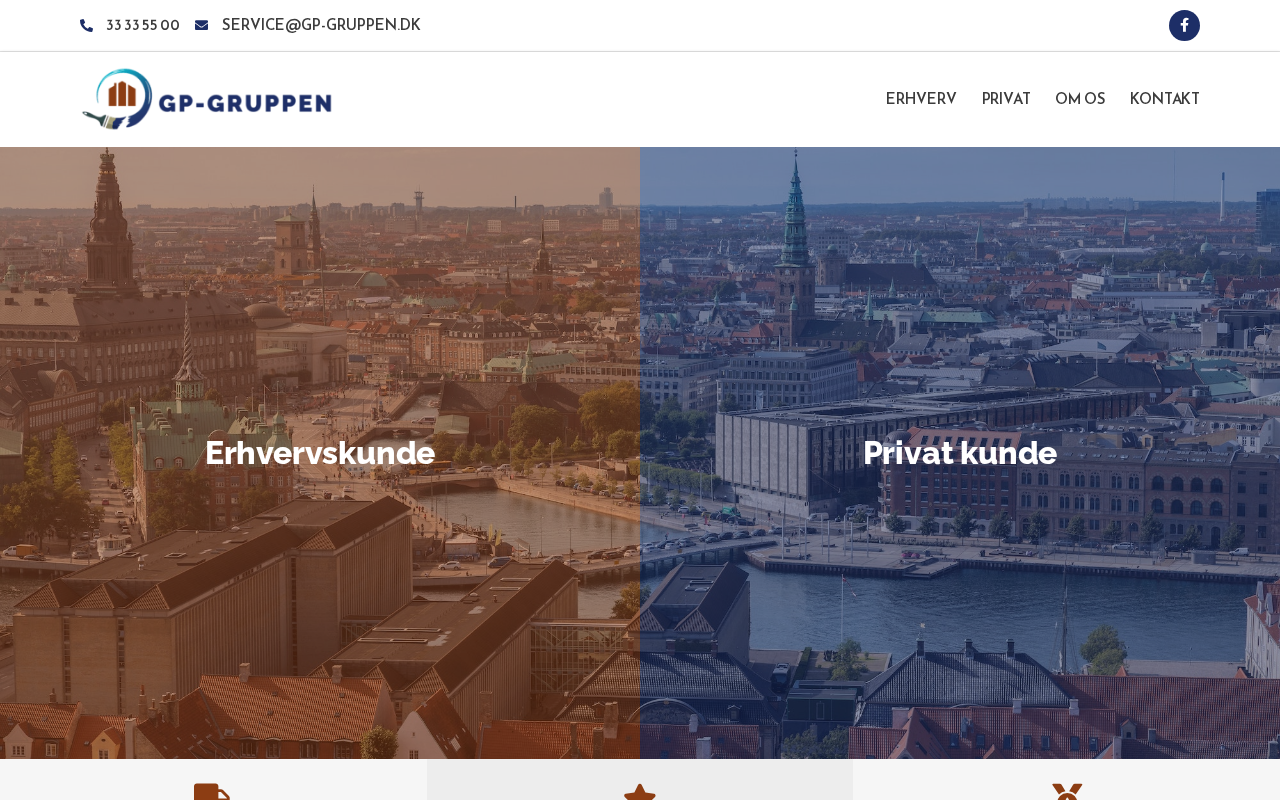Image resolution: width=1280 pixels, height=800 pixels.
Task: Click the GP-GRUPPEN text in logo
Action: coord(247,103)
